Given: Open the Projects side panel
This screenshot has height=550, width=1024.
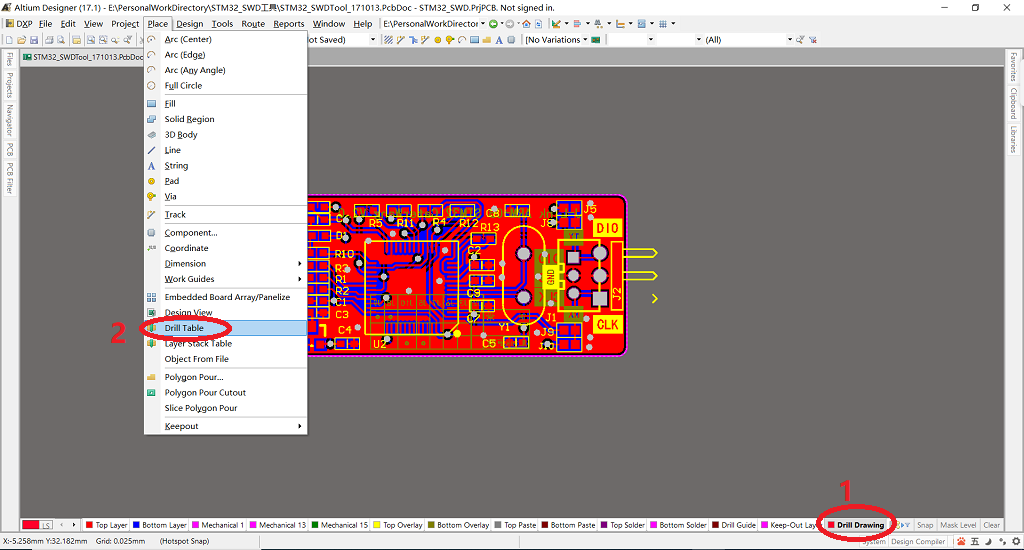Looking at the screenshot, I should 10,85.
